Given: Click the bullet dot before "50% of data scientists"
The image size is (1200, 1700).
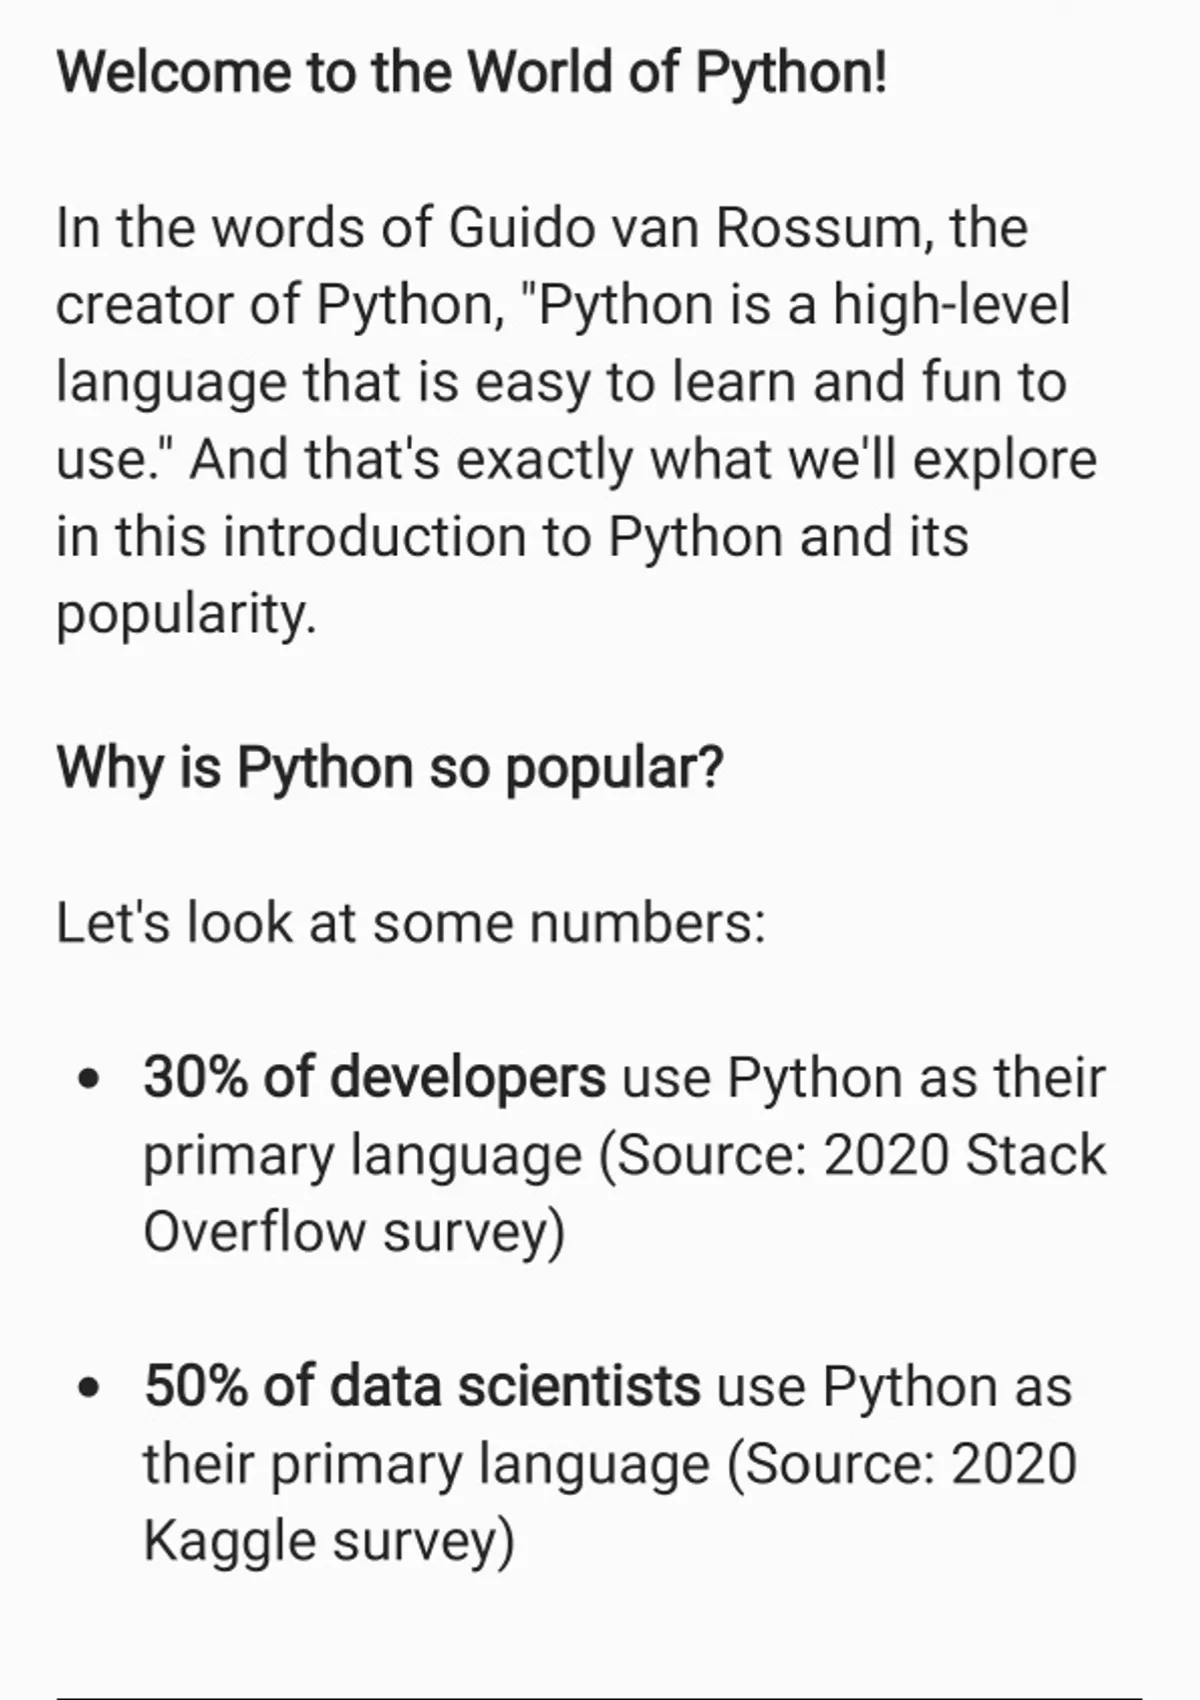Looking at the screenshot, I should click(90, 1387).
